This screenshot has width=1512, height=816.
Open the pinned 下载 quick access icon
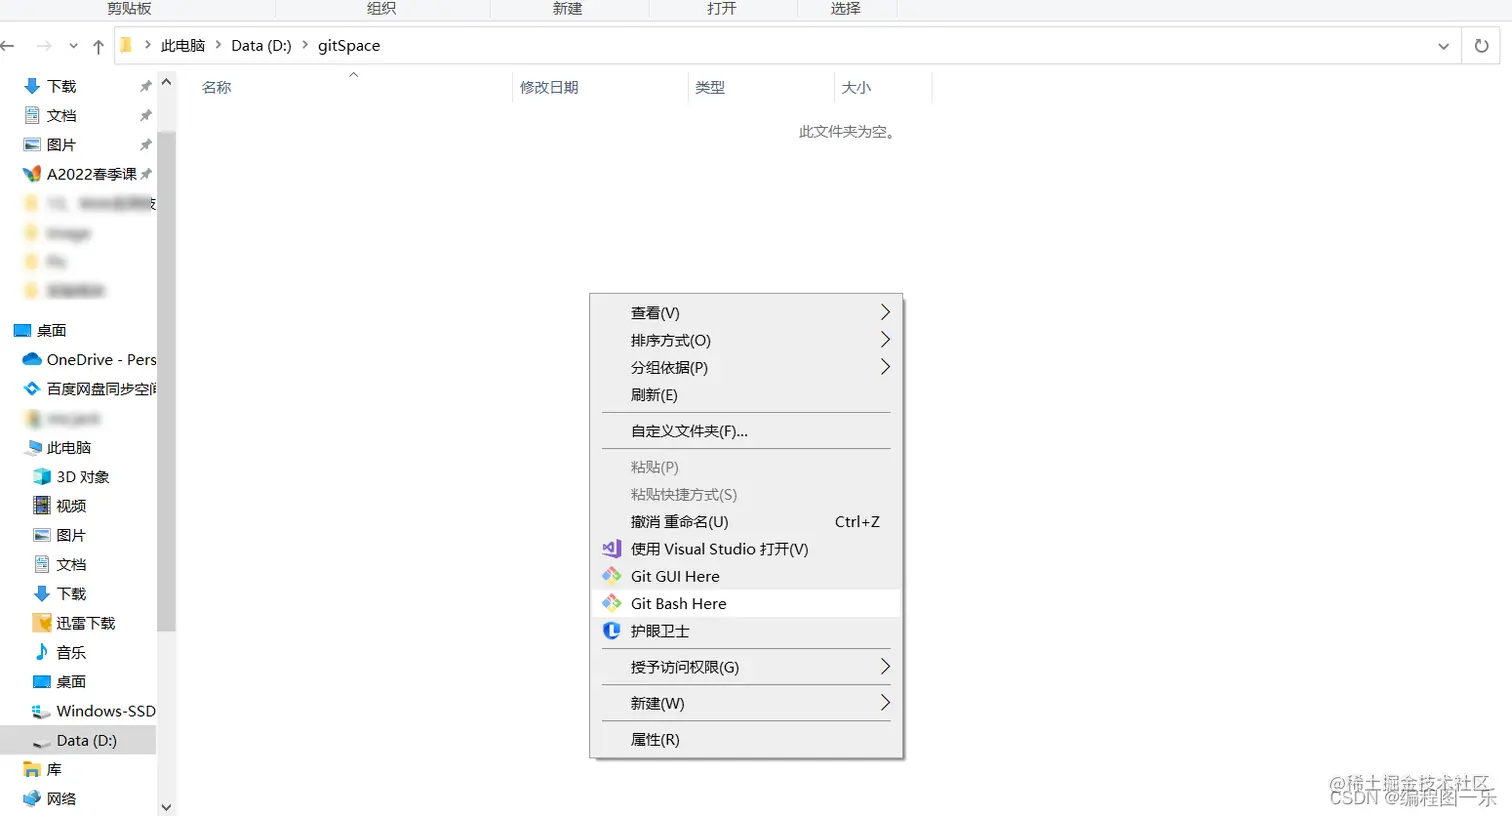pyautogui.click(x=32, y=87)
